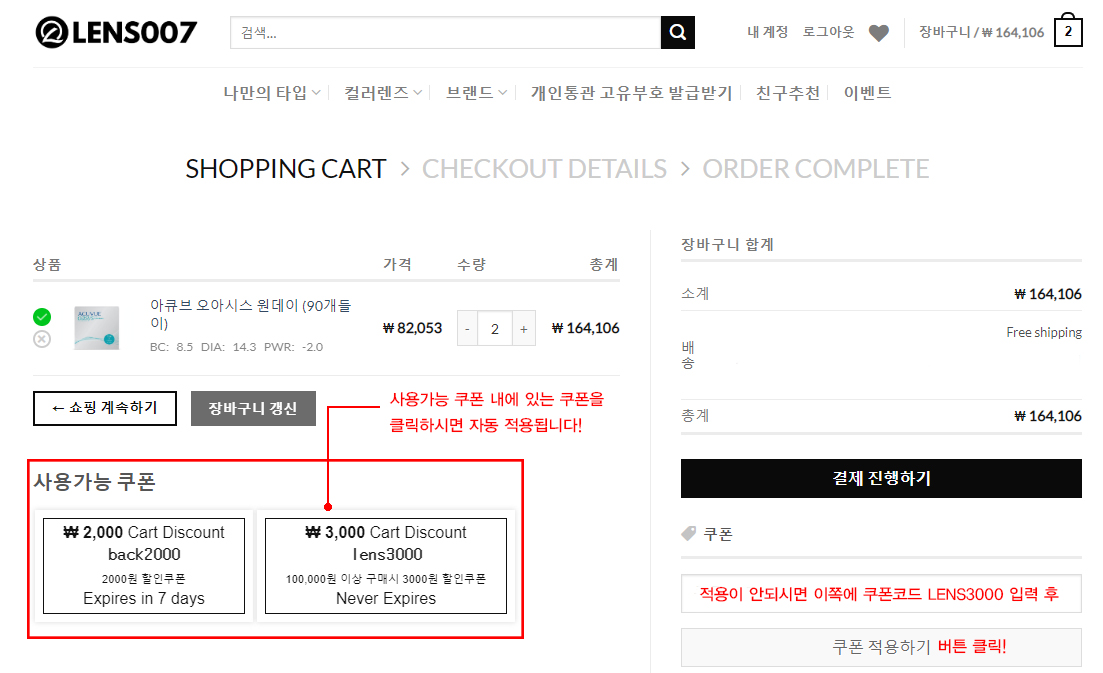Click the 결제 진행하기 checkout button
The image size is (1103, 673).
pyautogui.click(x=881, y=478)
